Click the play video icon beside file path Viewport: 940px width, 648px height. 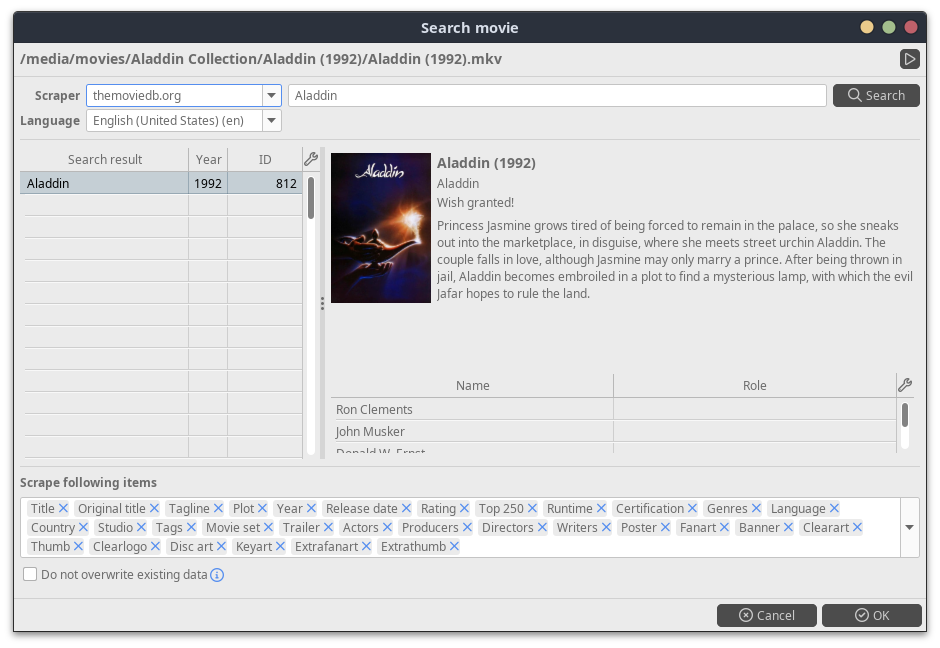pyautogui.click(x=909, y=59)
